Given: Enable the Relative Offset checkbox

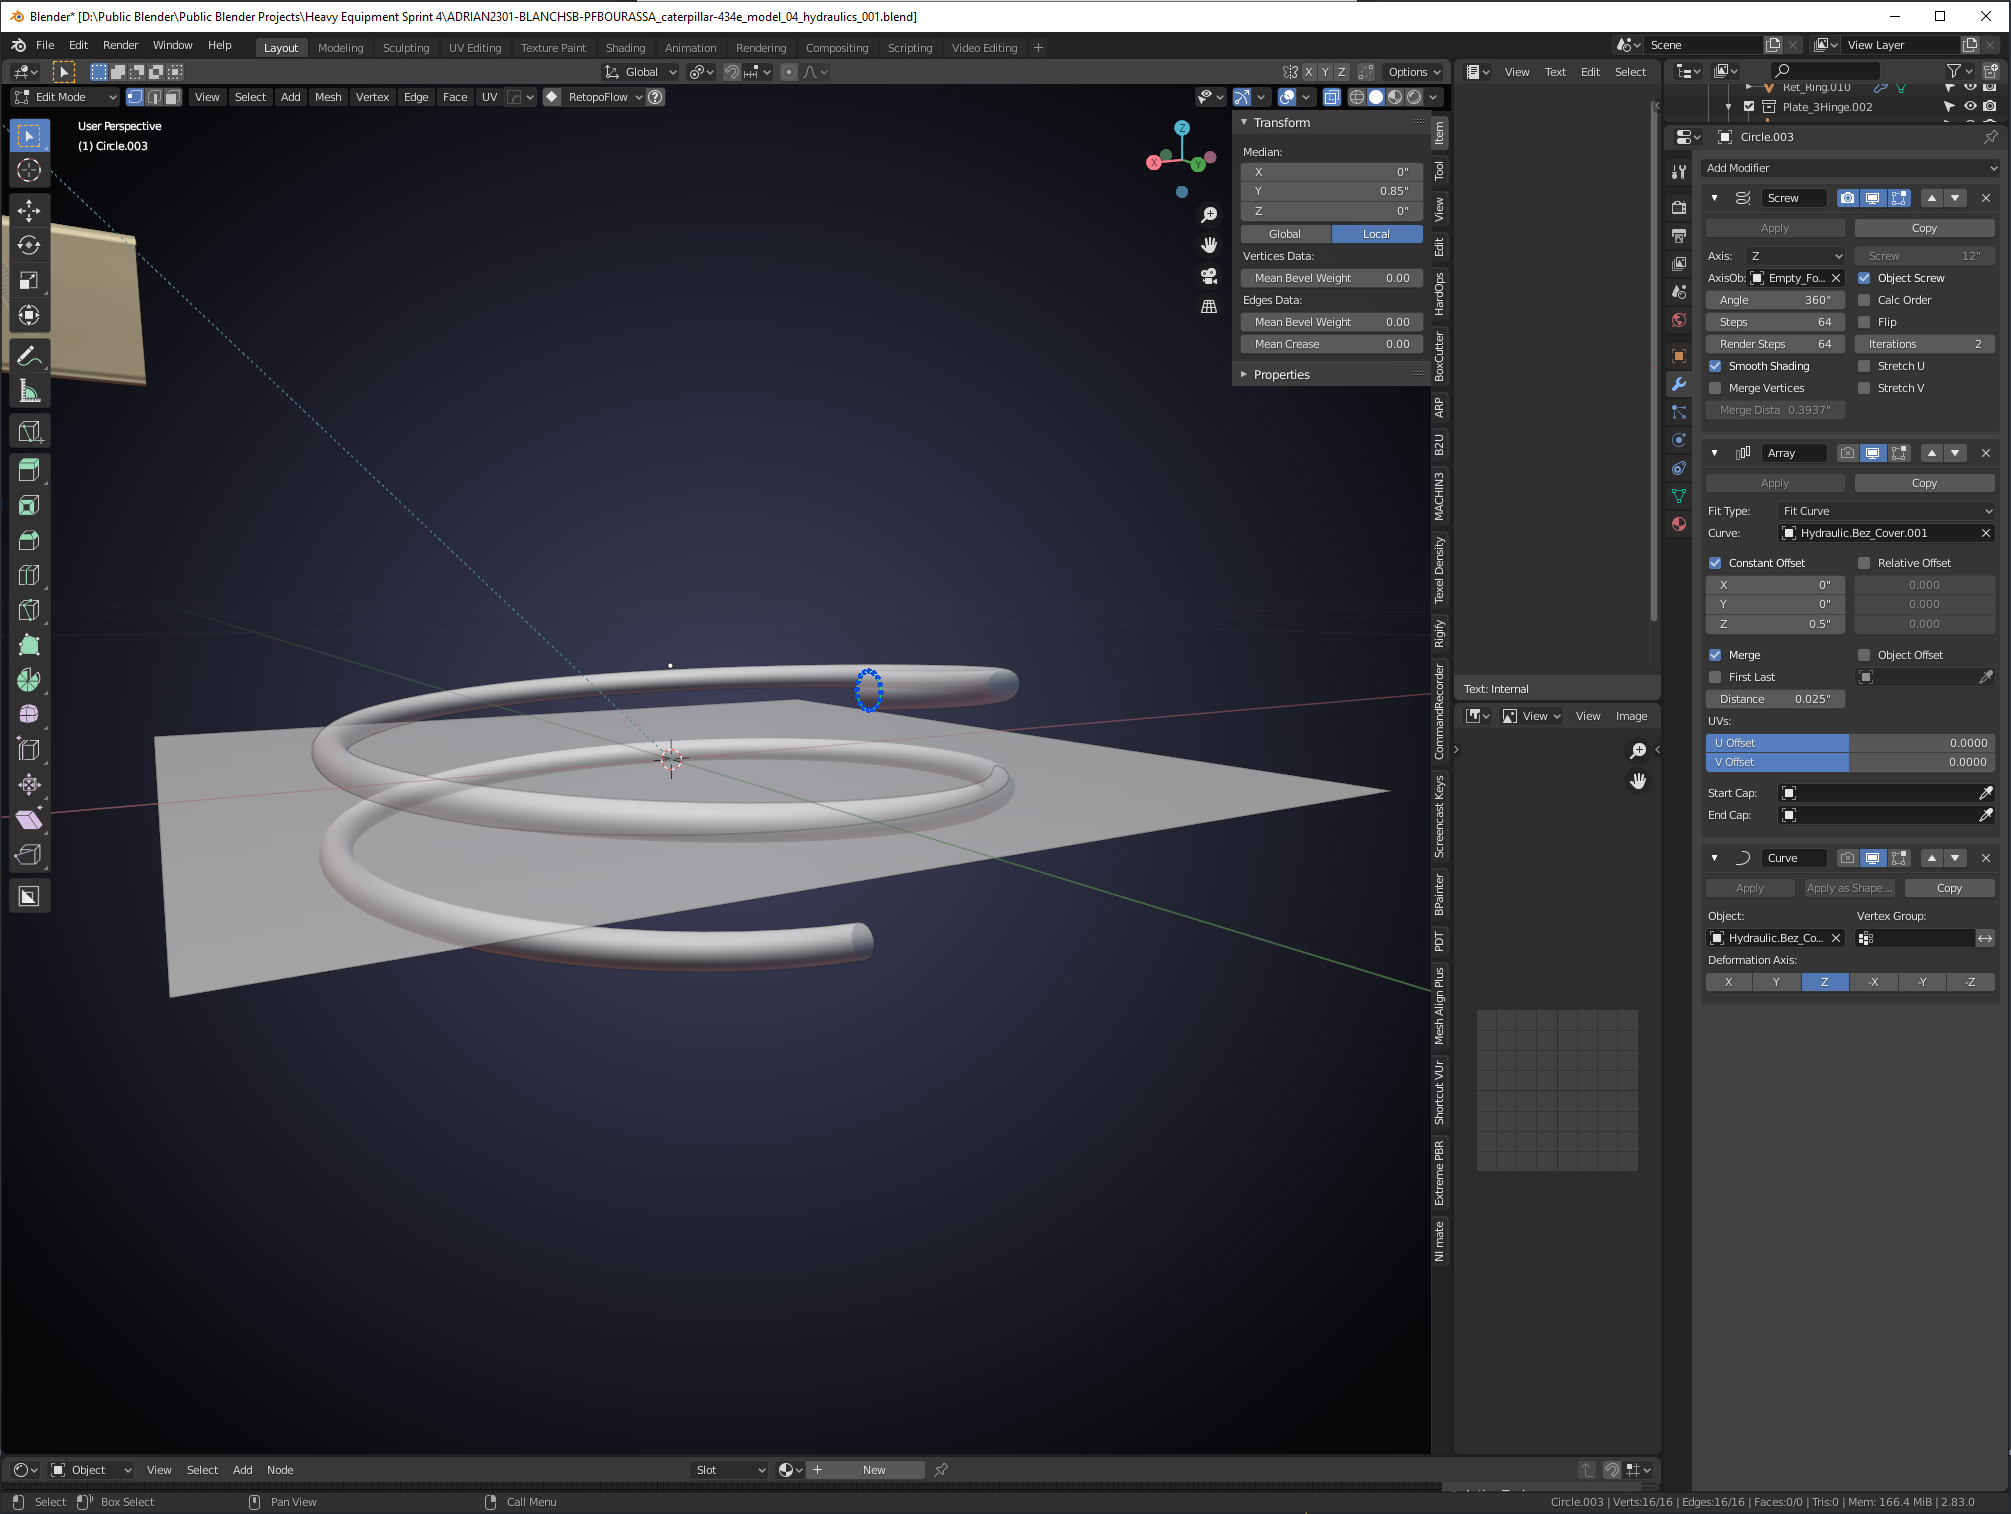Looking at the screenshot, I should pos(1864,563).
